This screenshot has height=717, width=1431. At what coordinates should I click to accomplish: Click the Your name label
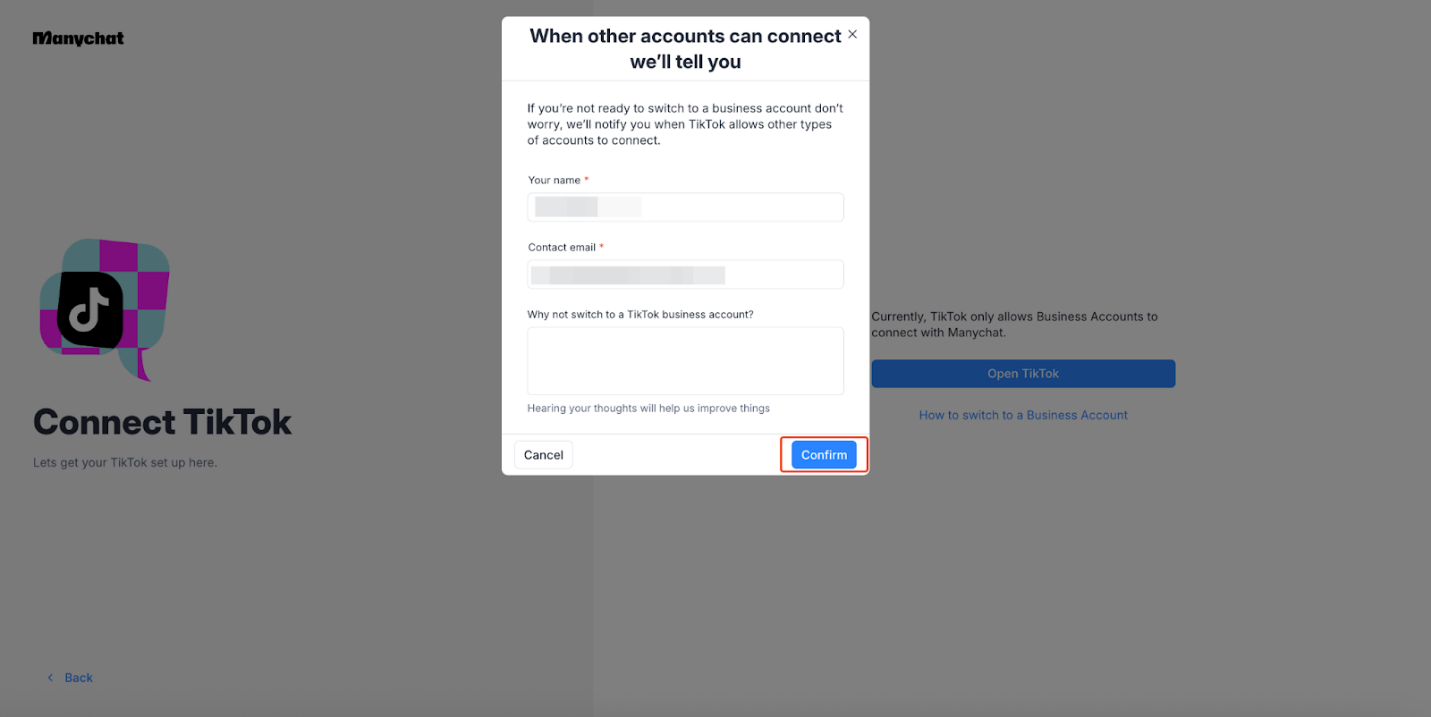pyautogui.click(x=554, y=180)
